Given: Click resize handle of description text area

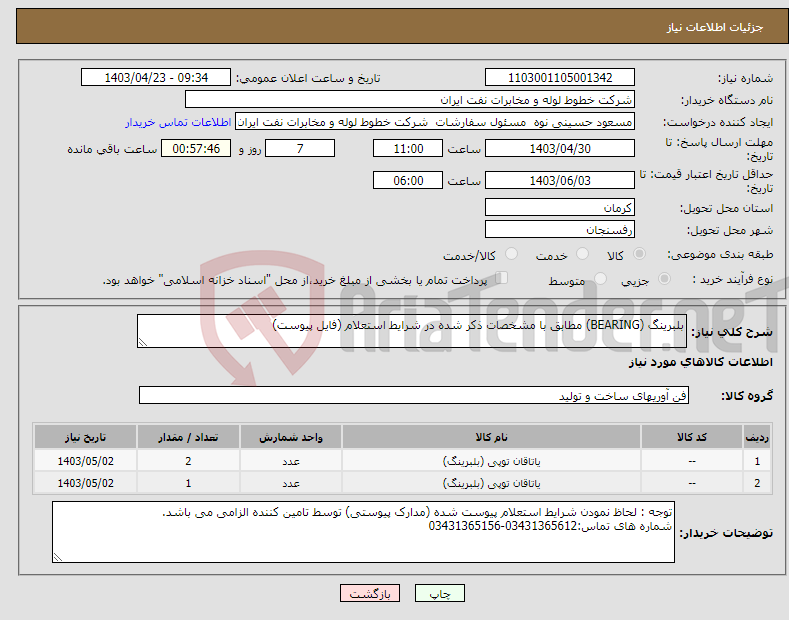Looking at the screenshot, I should [143, 342].
